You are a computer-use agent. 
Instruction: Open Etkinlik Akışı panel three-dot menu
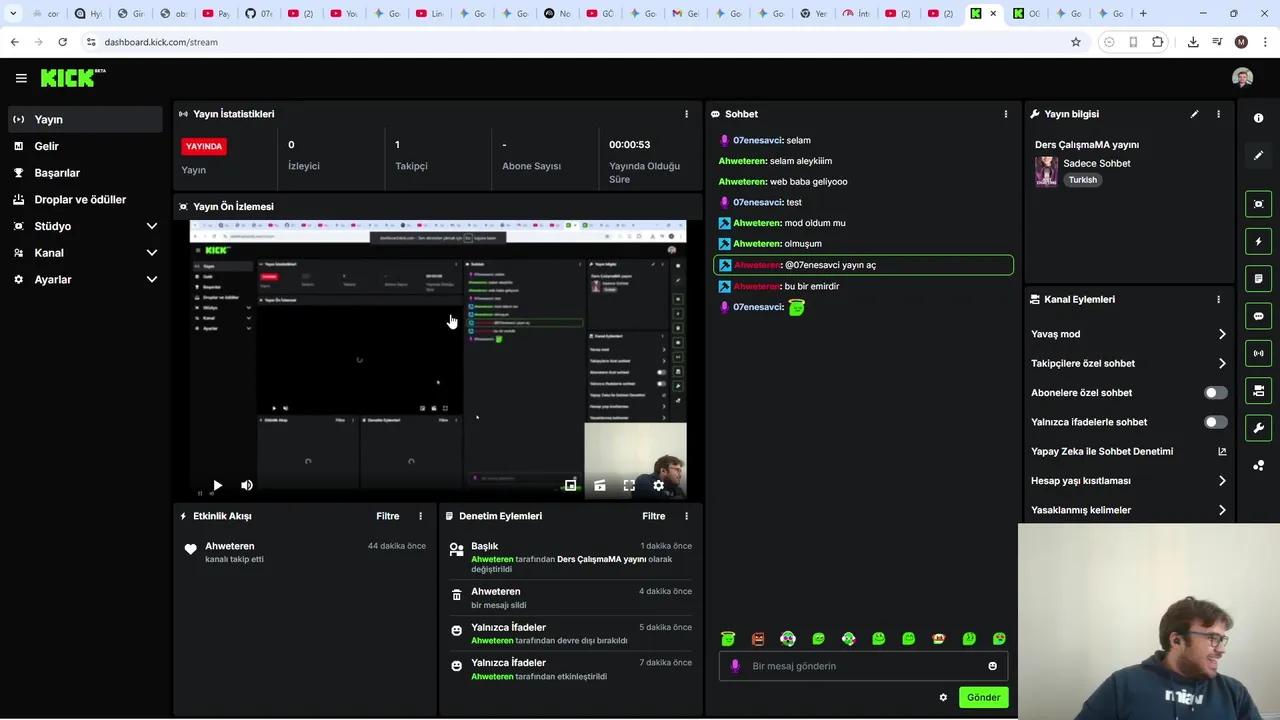[x=420, y=516]
